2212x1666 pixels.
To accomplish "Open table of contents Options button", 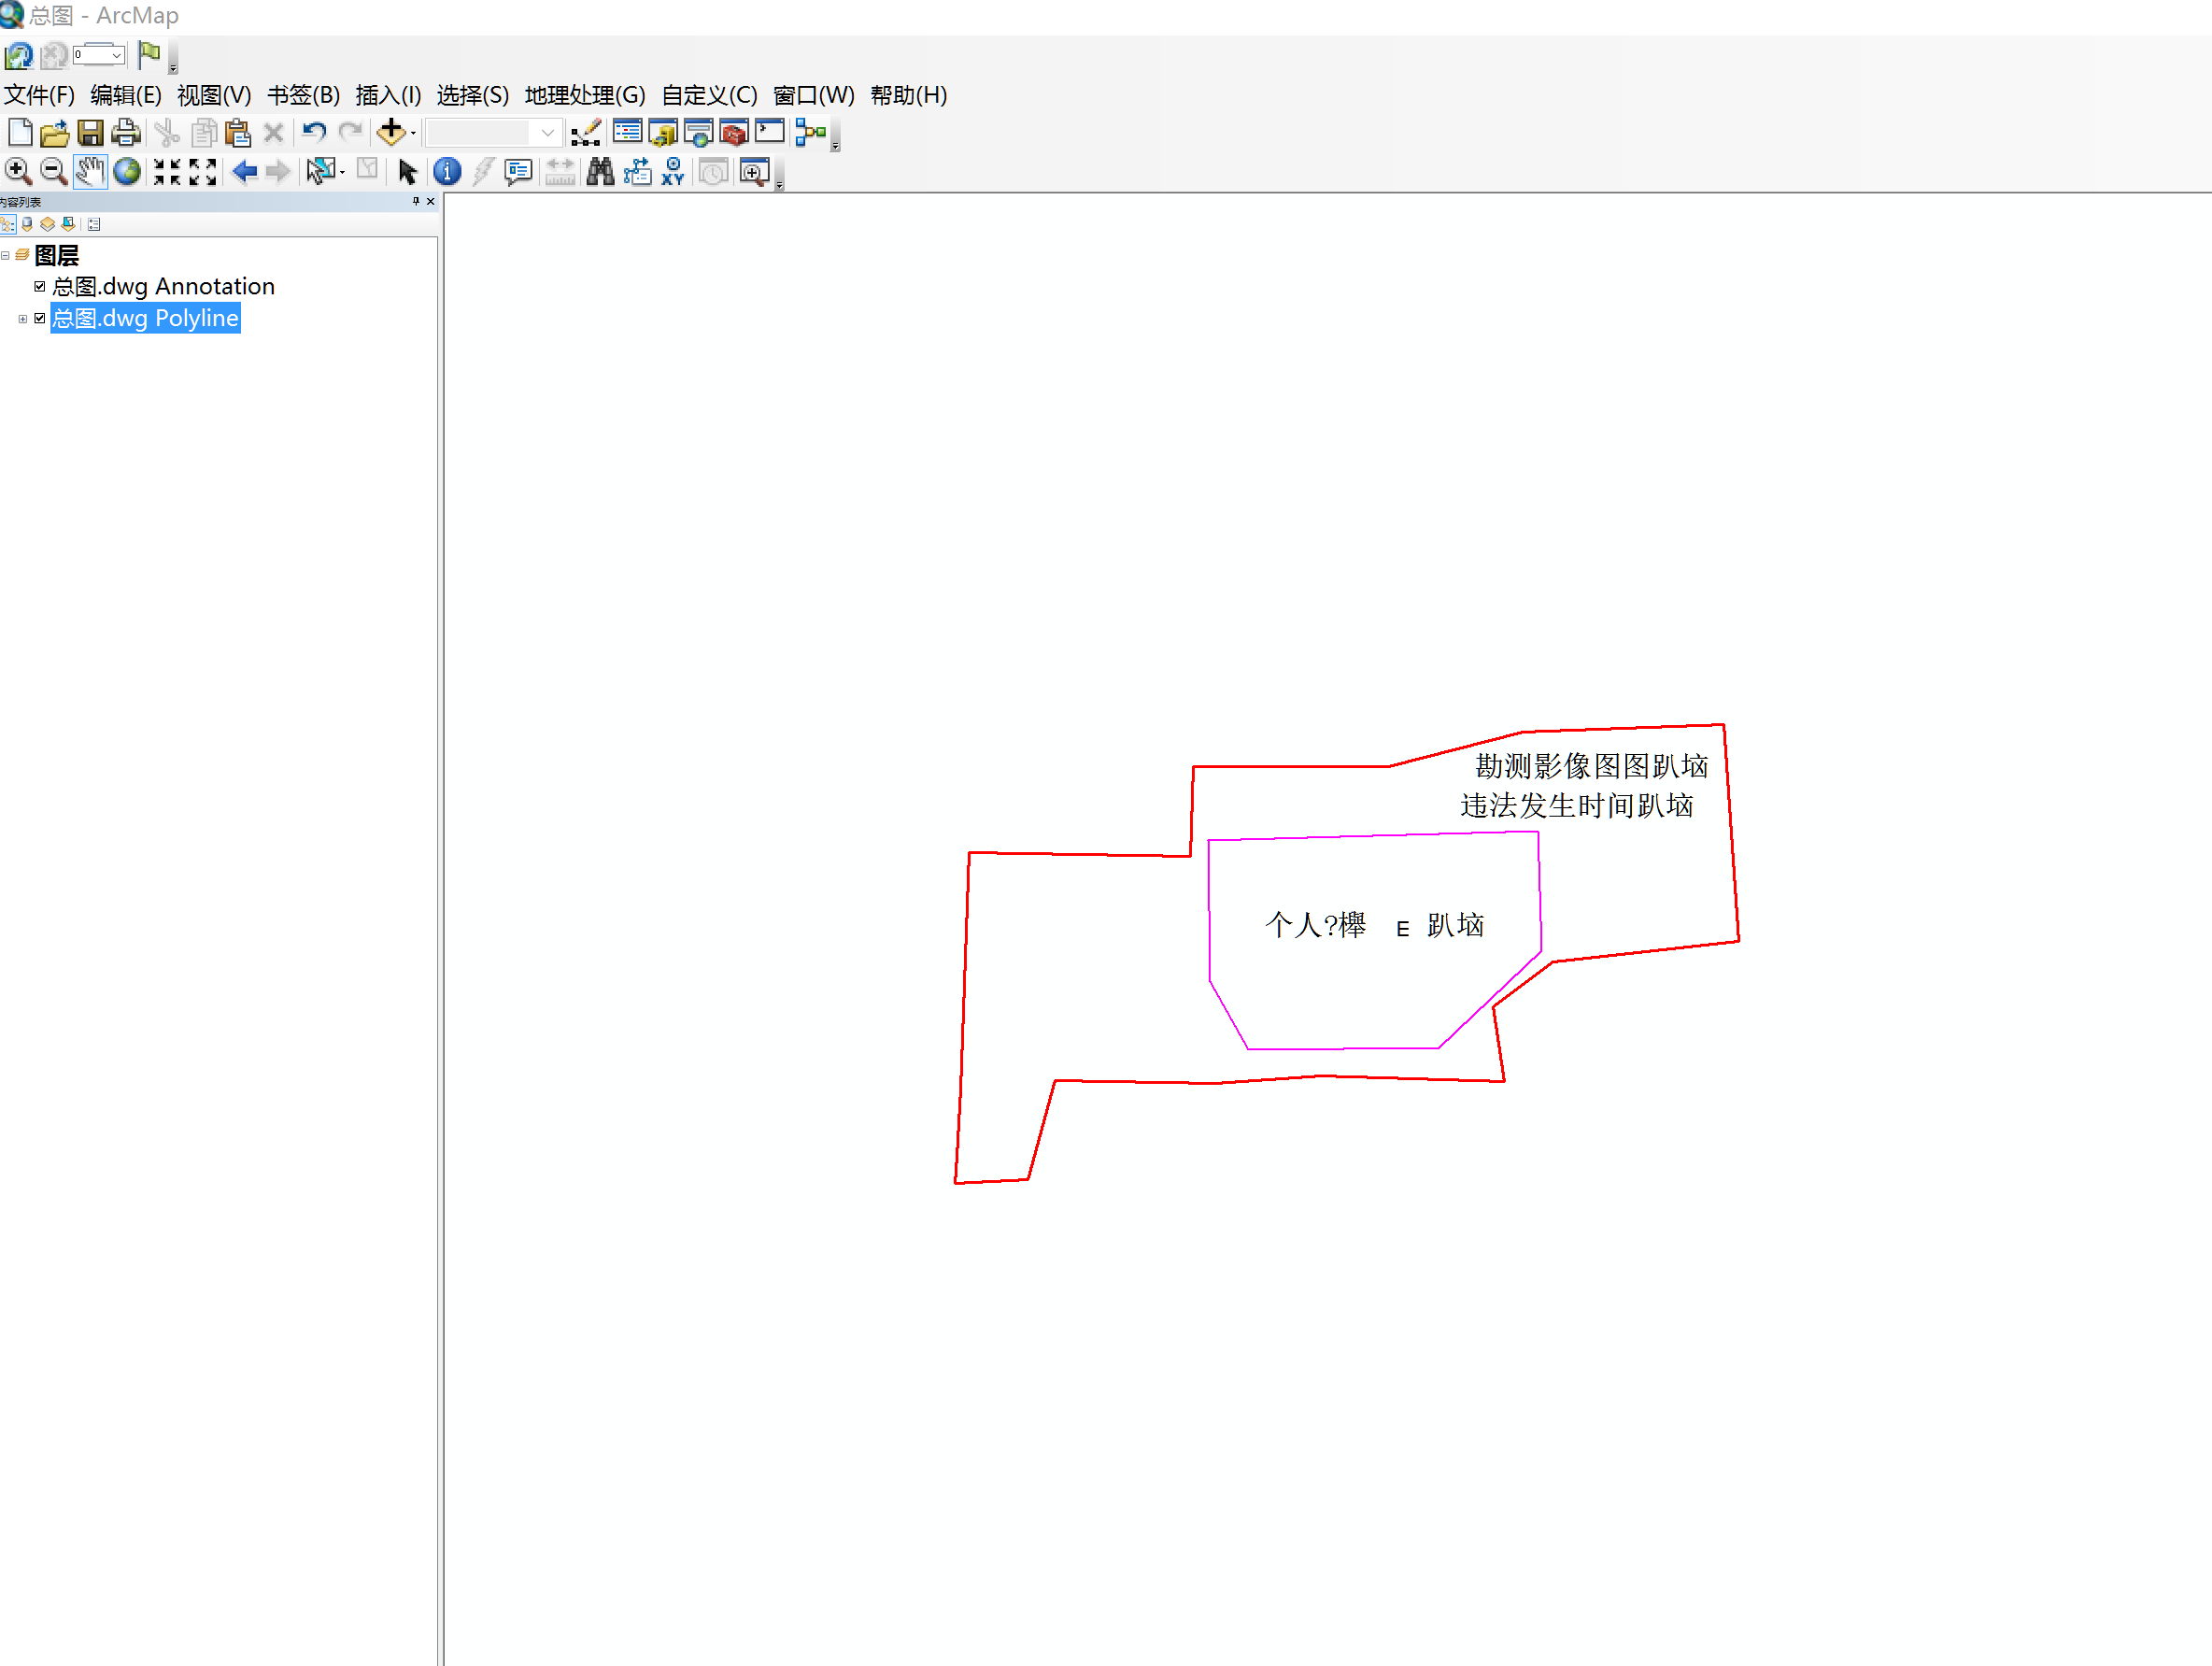I will 94,224.
